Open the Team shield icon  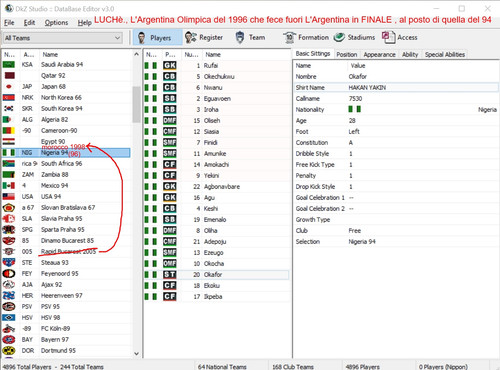pyautogui.click(x=240, y=37)
